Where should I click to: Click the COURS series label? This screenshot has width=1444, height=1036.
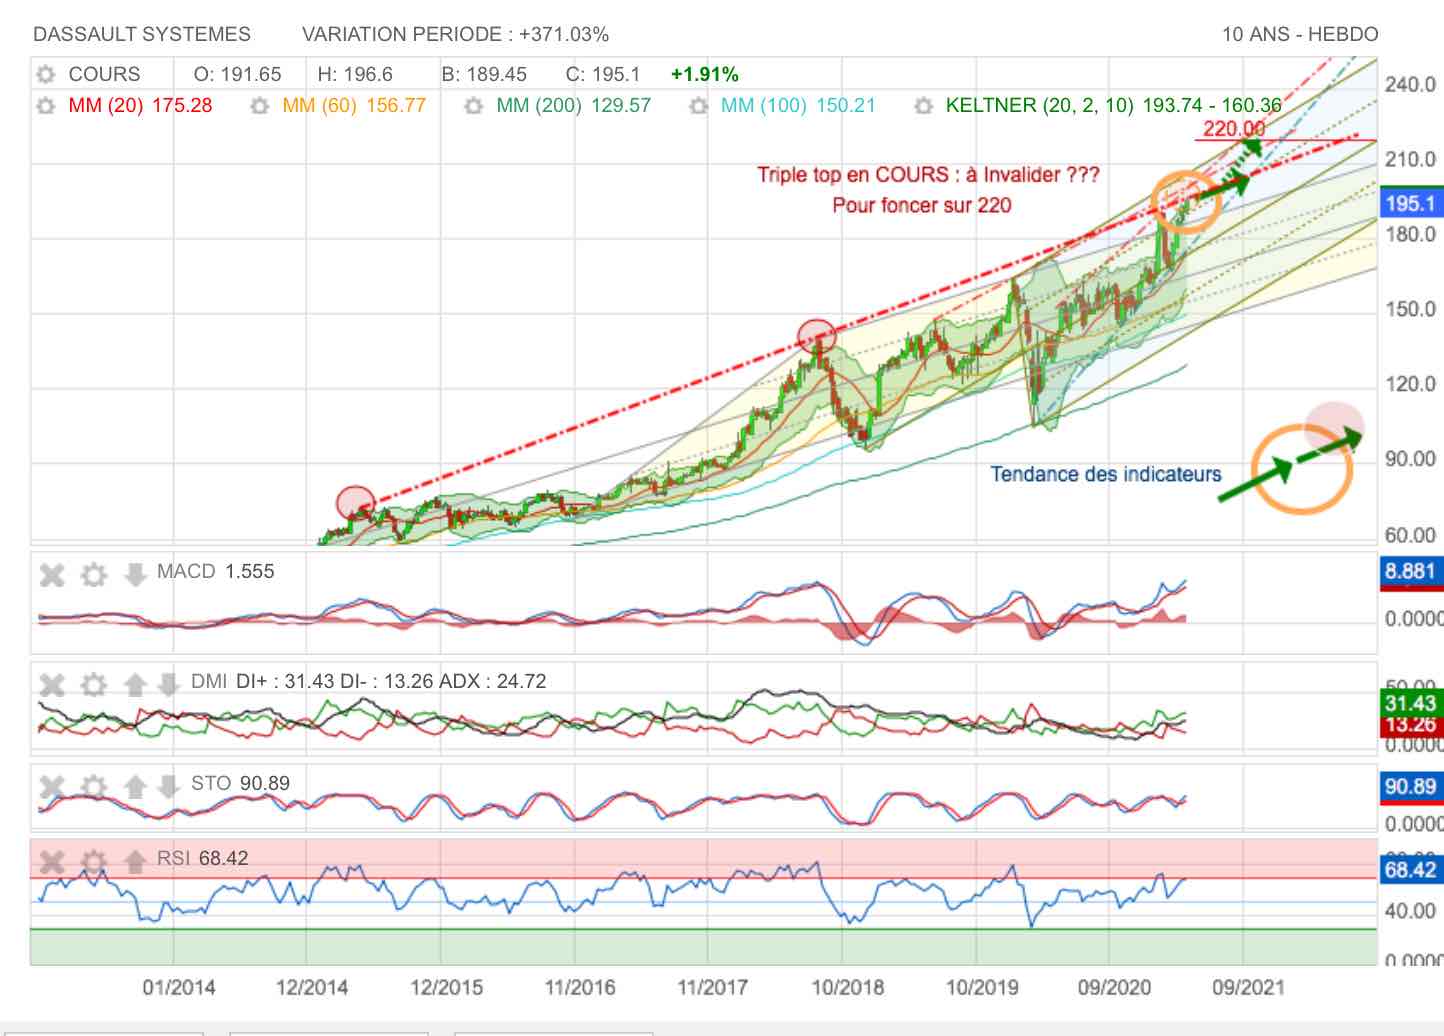[x=104, y=75]
